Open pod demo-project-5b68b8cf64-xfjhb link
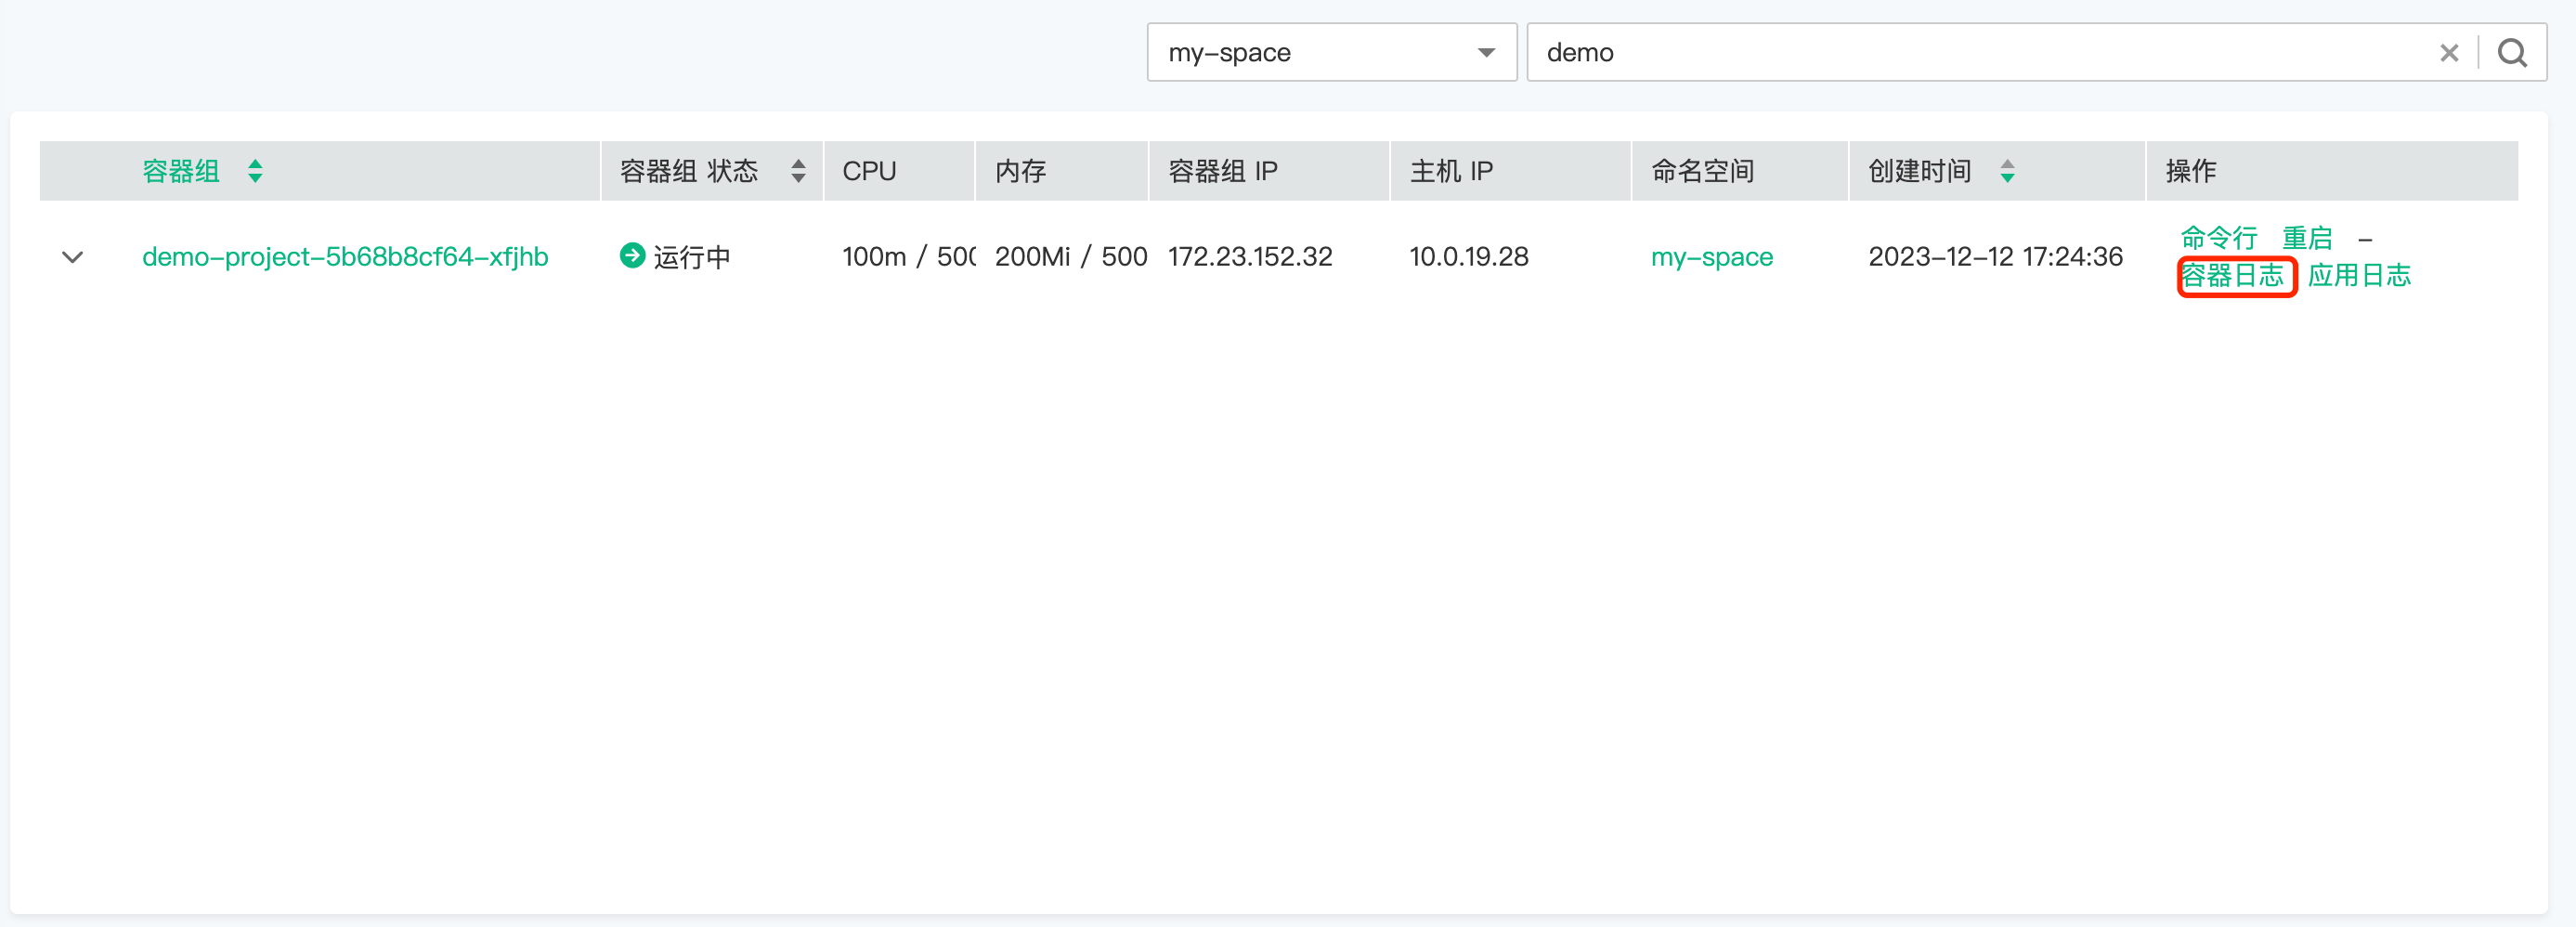Image resolution: width=2576 pixels, height=927 pixels. coord(345,257)
